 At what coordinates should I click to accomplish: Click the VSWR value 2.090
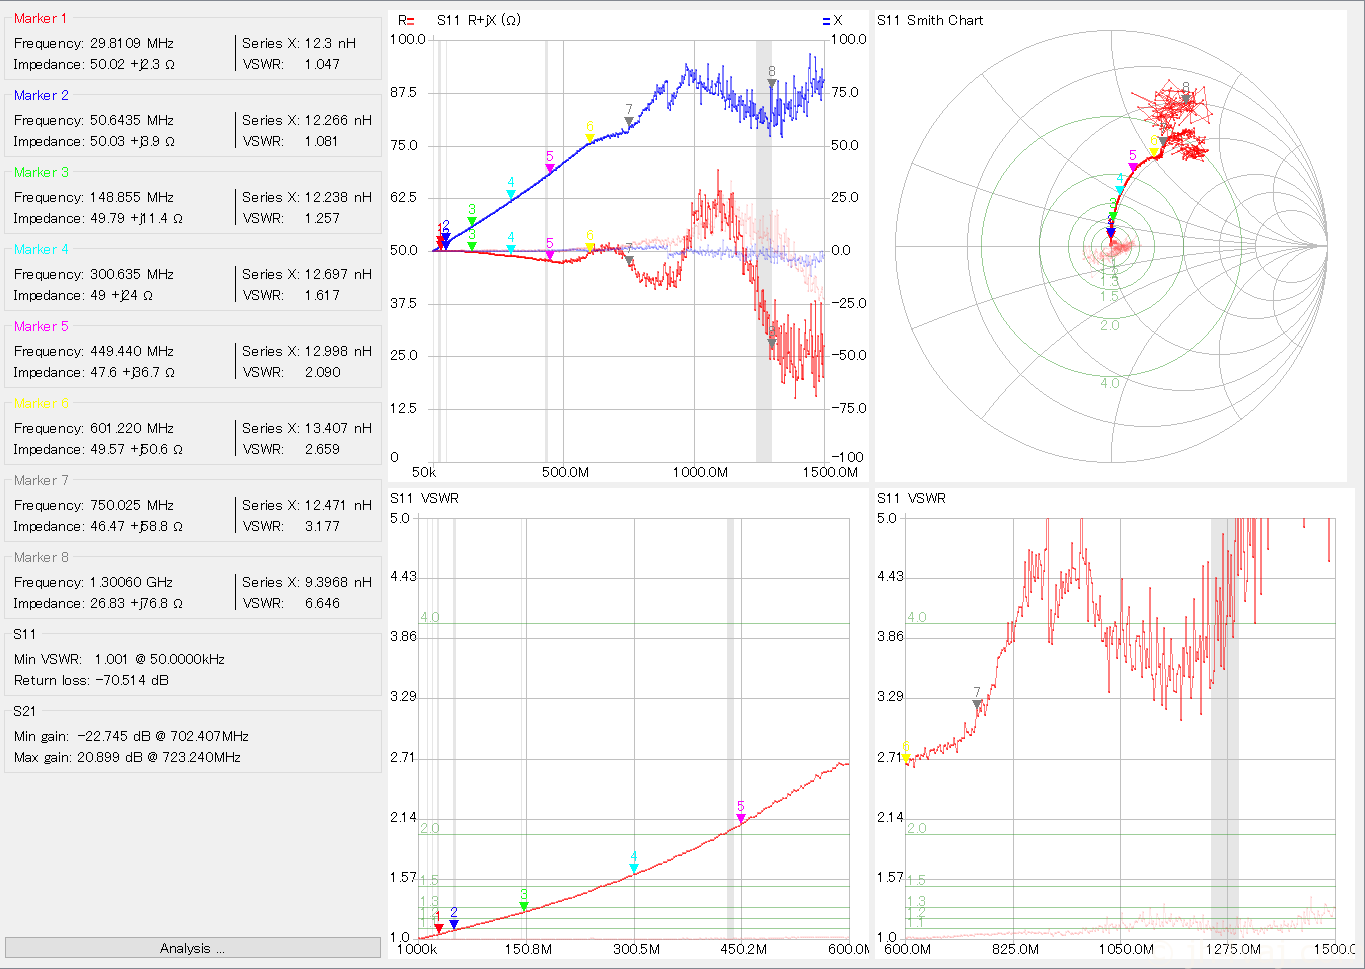(322, 372)
